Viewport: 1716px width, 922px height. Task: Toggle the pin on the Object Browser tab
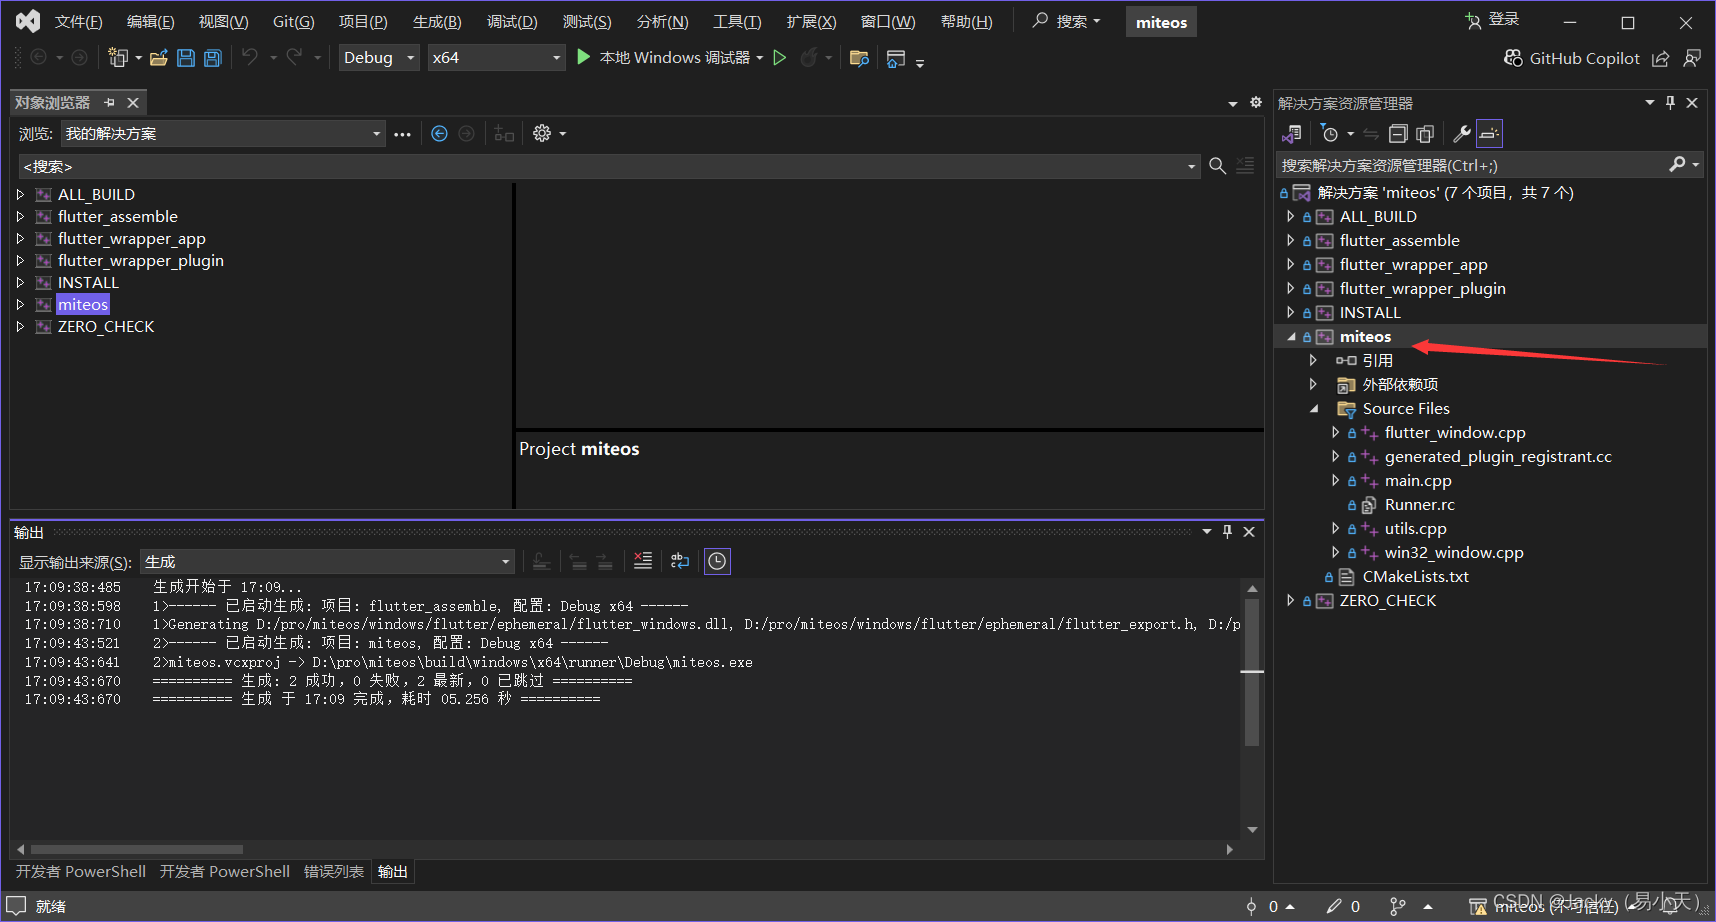pyautogui.click(x=109, y=102)
